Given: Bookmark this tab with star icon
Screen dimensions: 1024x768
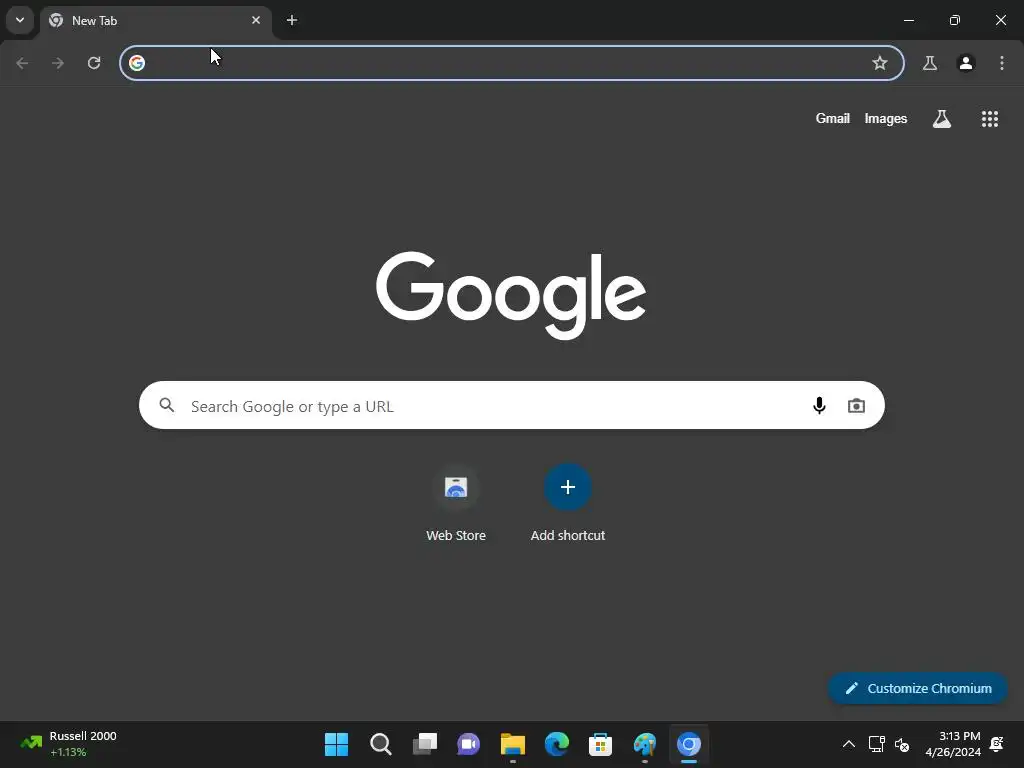Looking at the screenshot, I should [x=880, y=63].
